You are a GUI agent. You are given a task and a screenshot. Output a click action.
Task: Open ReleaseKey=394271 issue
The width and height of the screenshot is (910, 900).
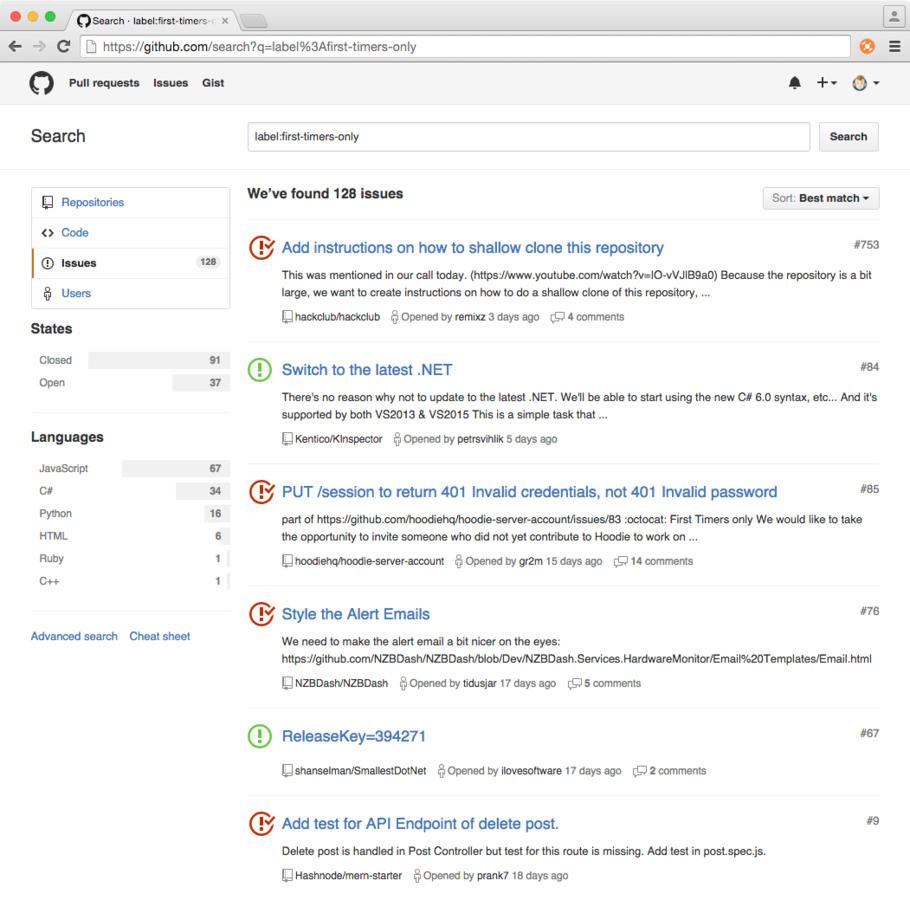[x=353, y=736]
